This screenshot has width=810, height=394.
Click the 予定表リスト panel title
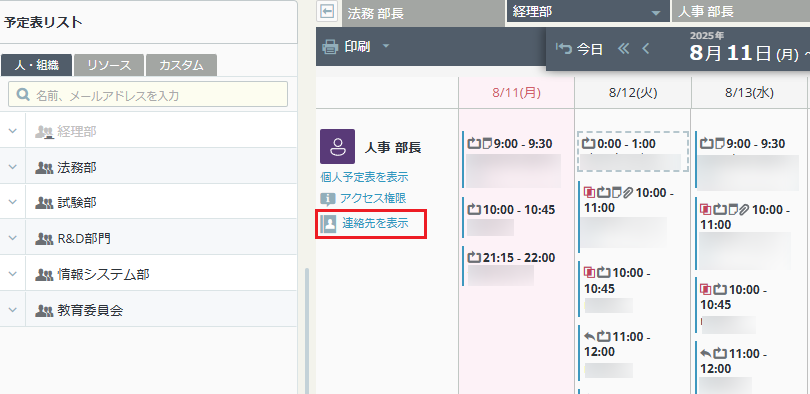pos(42,22)
